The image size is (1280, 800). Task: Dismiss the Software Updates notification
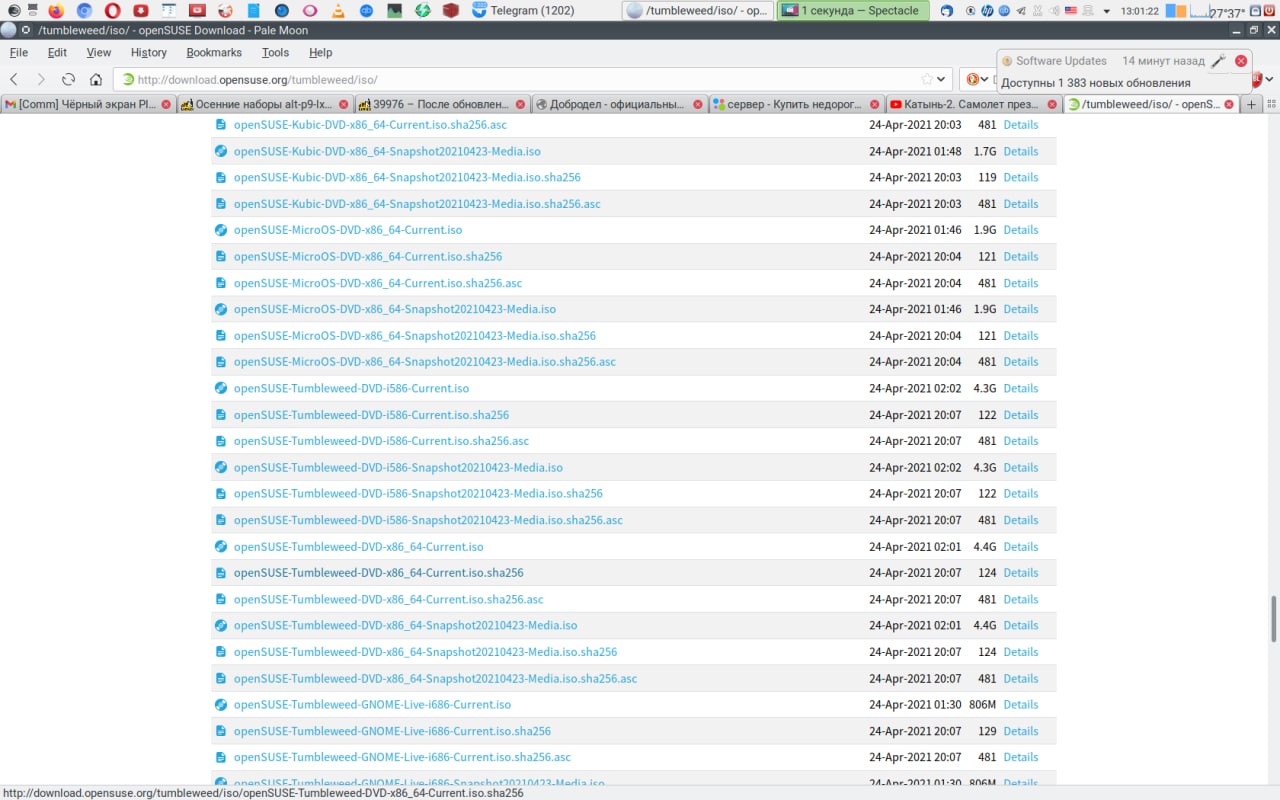point(1241,61)
